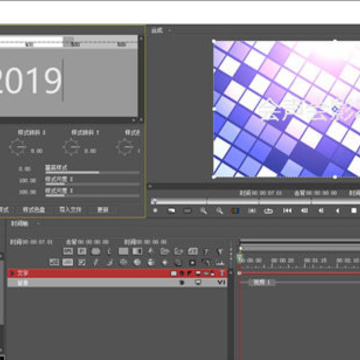Click the step-between-markers playback button

pyautogui.click(x=252, y=211)
